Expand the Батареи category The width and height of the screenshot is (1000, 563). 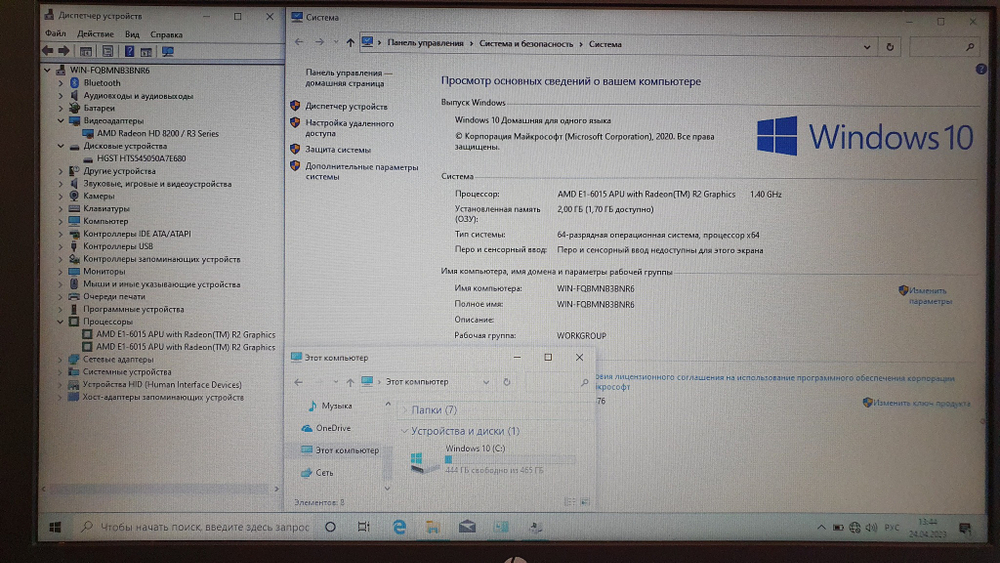(61, 108)
